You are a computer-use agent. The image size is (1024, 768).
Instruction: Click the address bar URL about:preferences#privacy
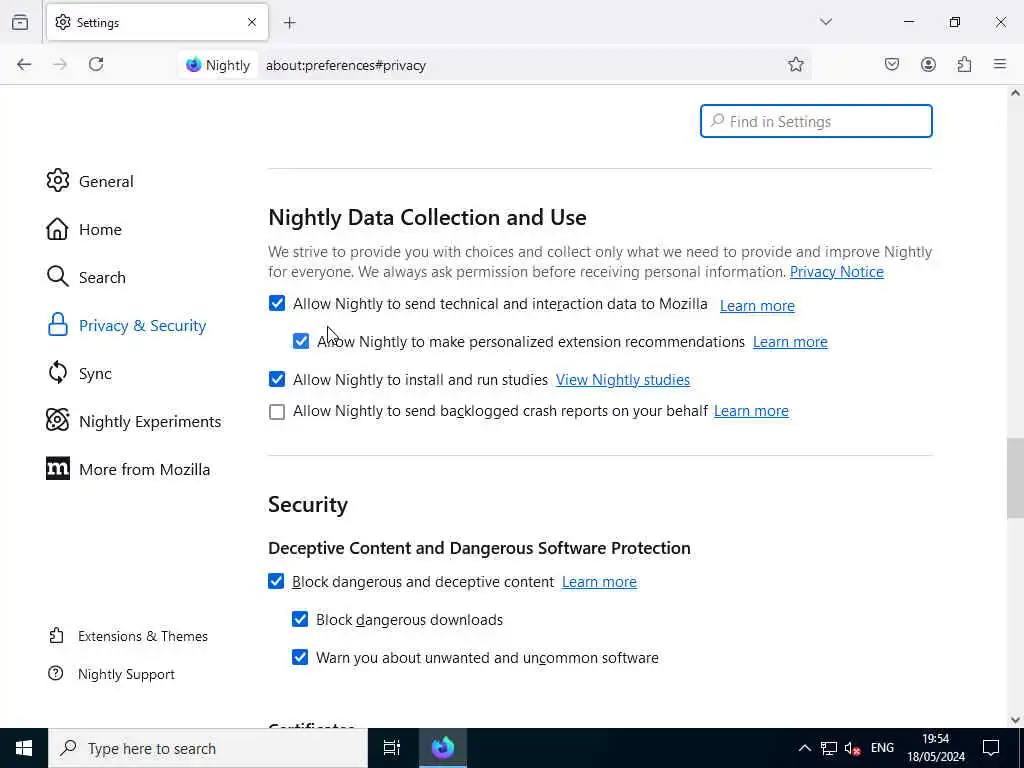[x=346, y=65]
